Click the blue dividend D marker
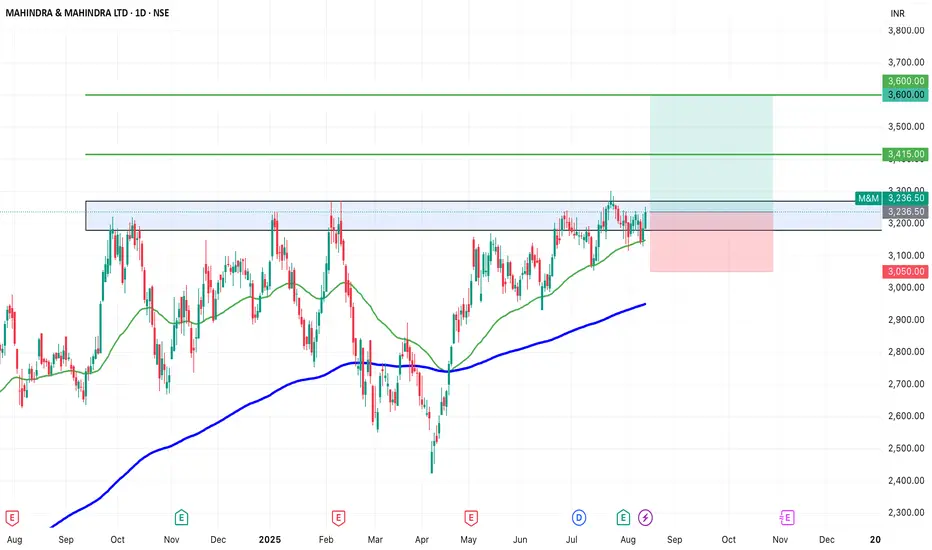 [x=578, y=518]
